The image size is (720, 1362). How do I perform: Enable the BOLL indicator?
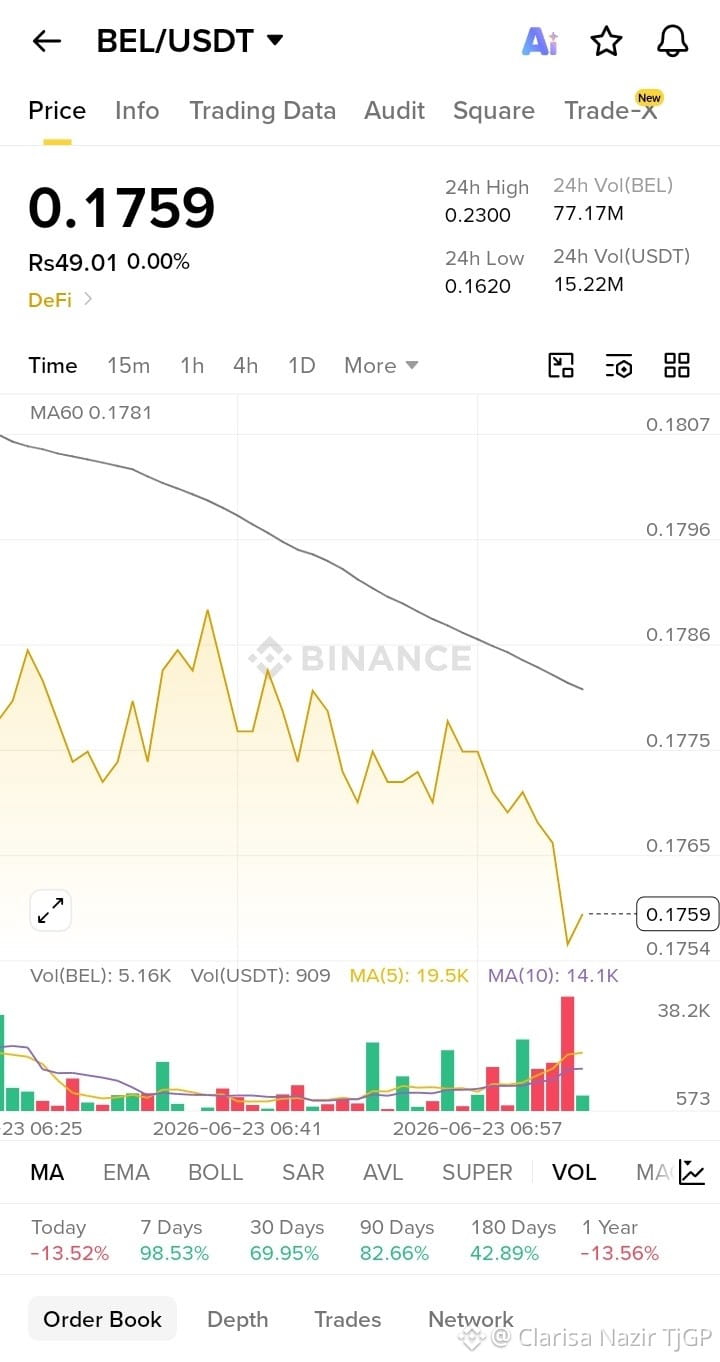(x=216, y=1172)
